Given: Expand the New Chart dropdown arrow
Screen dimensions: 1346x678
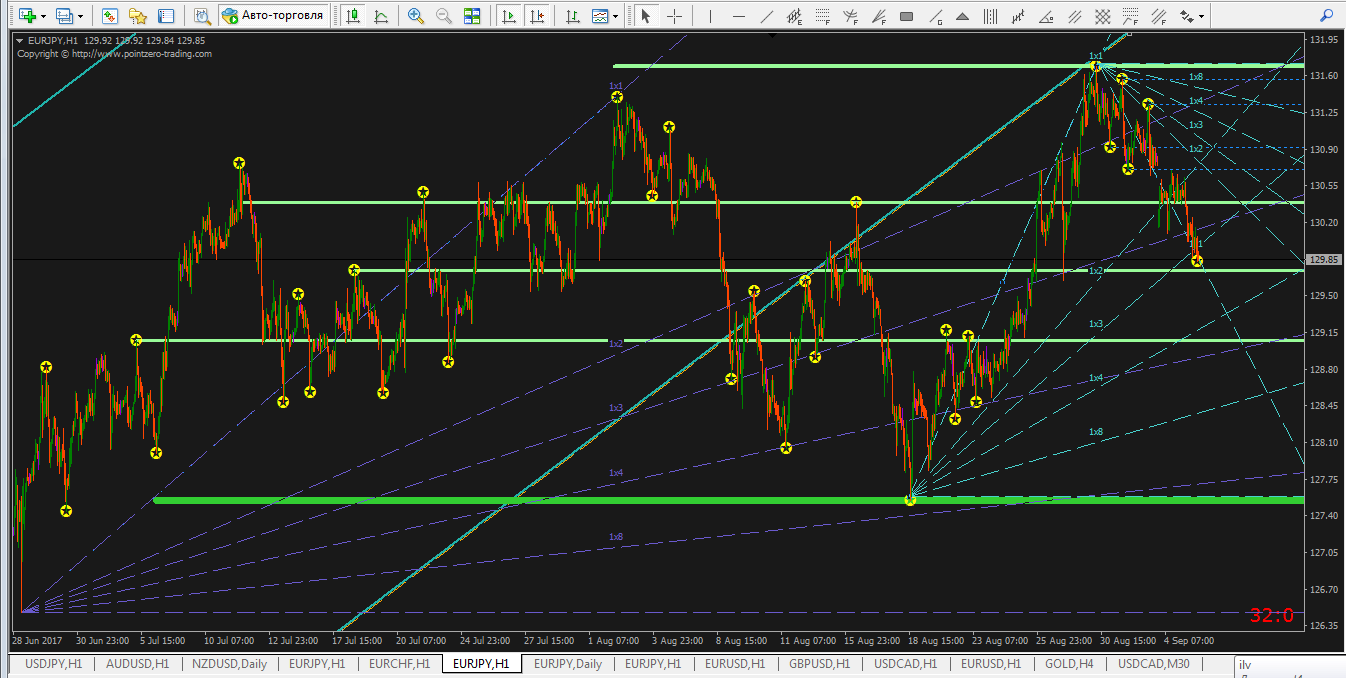Looking at the screenshot, I should pyautogui.click(x=42, y=16).
